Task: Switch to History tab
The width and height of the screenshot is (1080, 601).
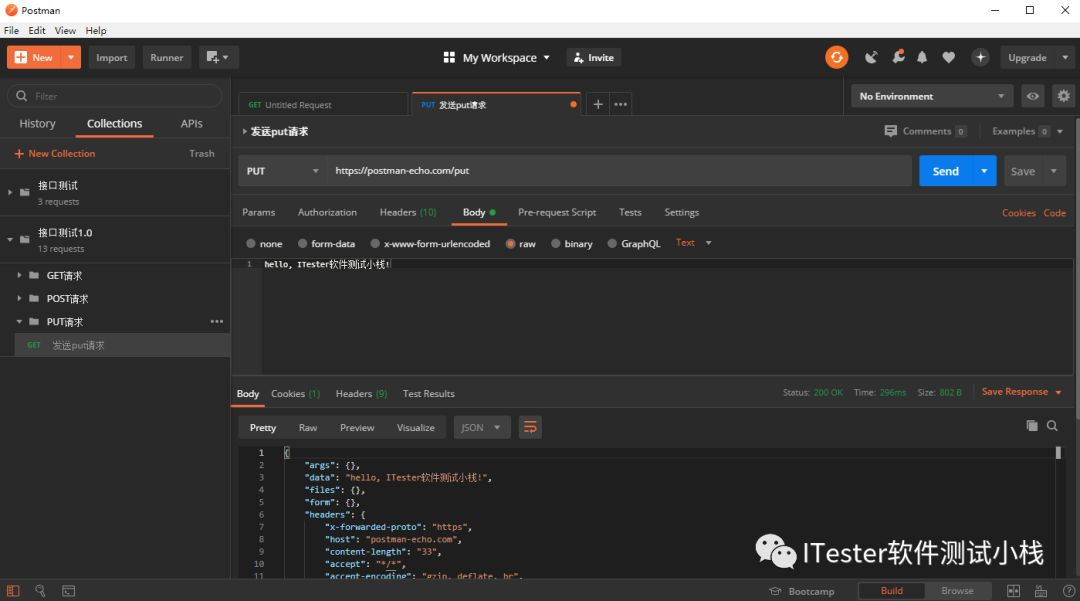Action: (37, 124)
